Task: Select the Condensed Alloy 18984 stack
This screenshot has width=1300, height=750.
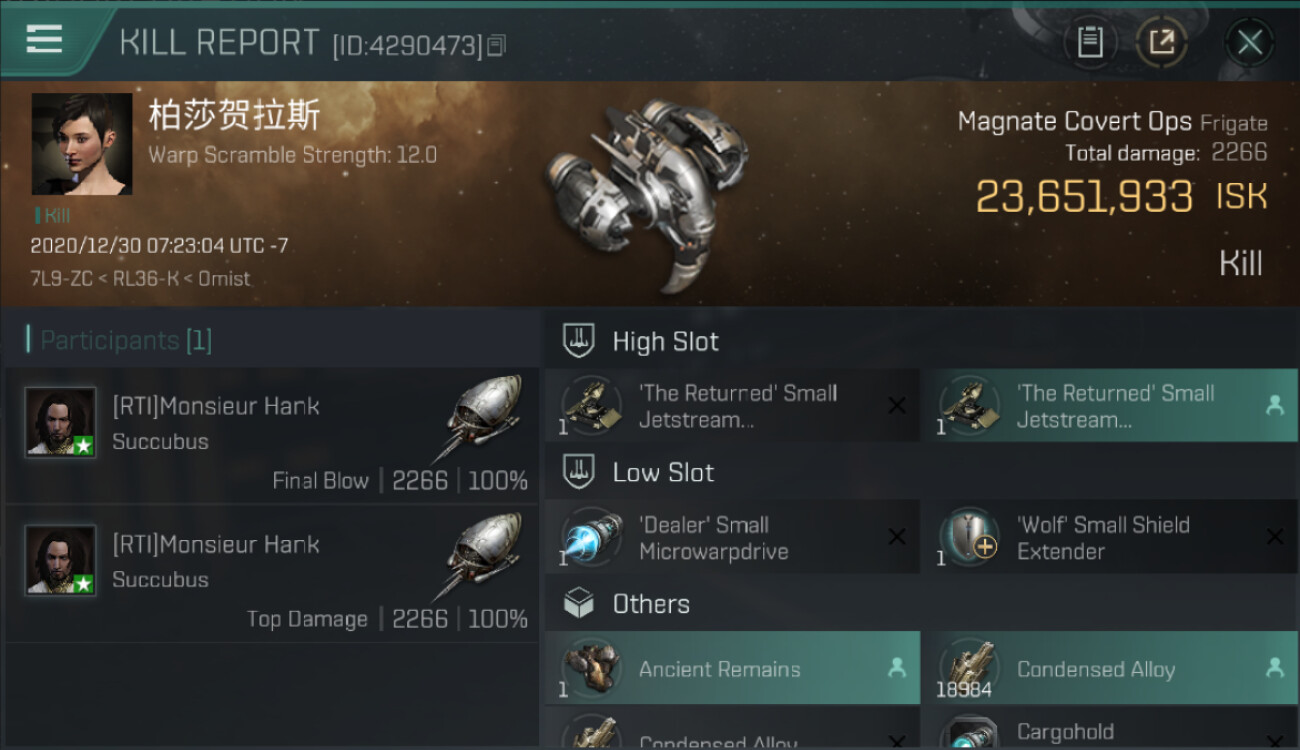Action: [x=1110, y=669]
